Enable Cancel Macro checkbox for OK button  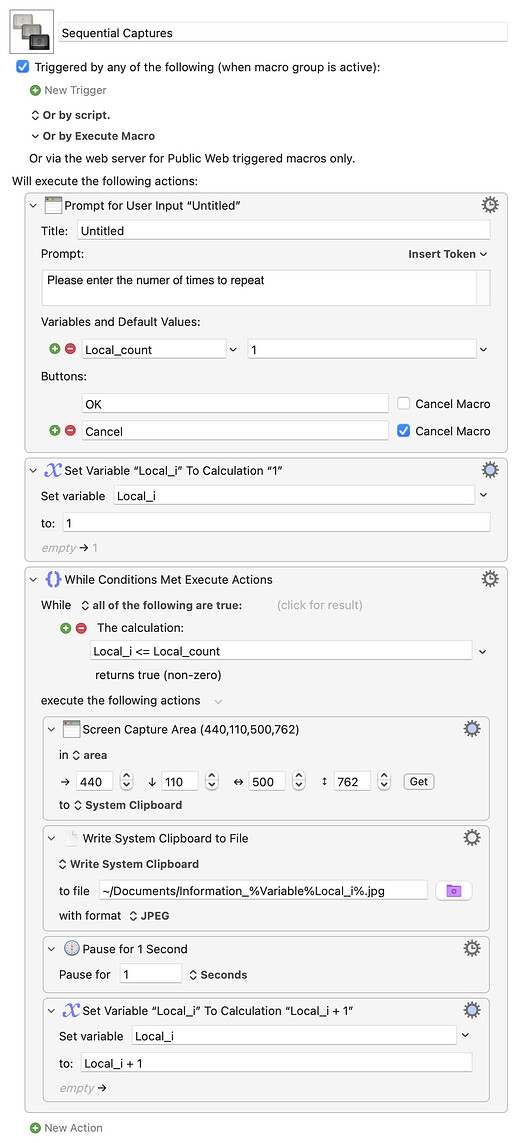[403, 403]
